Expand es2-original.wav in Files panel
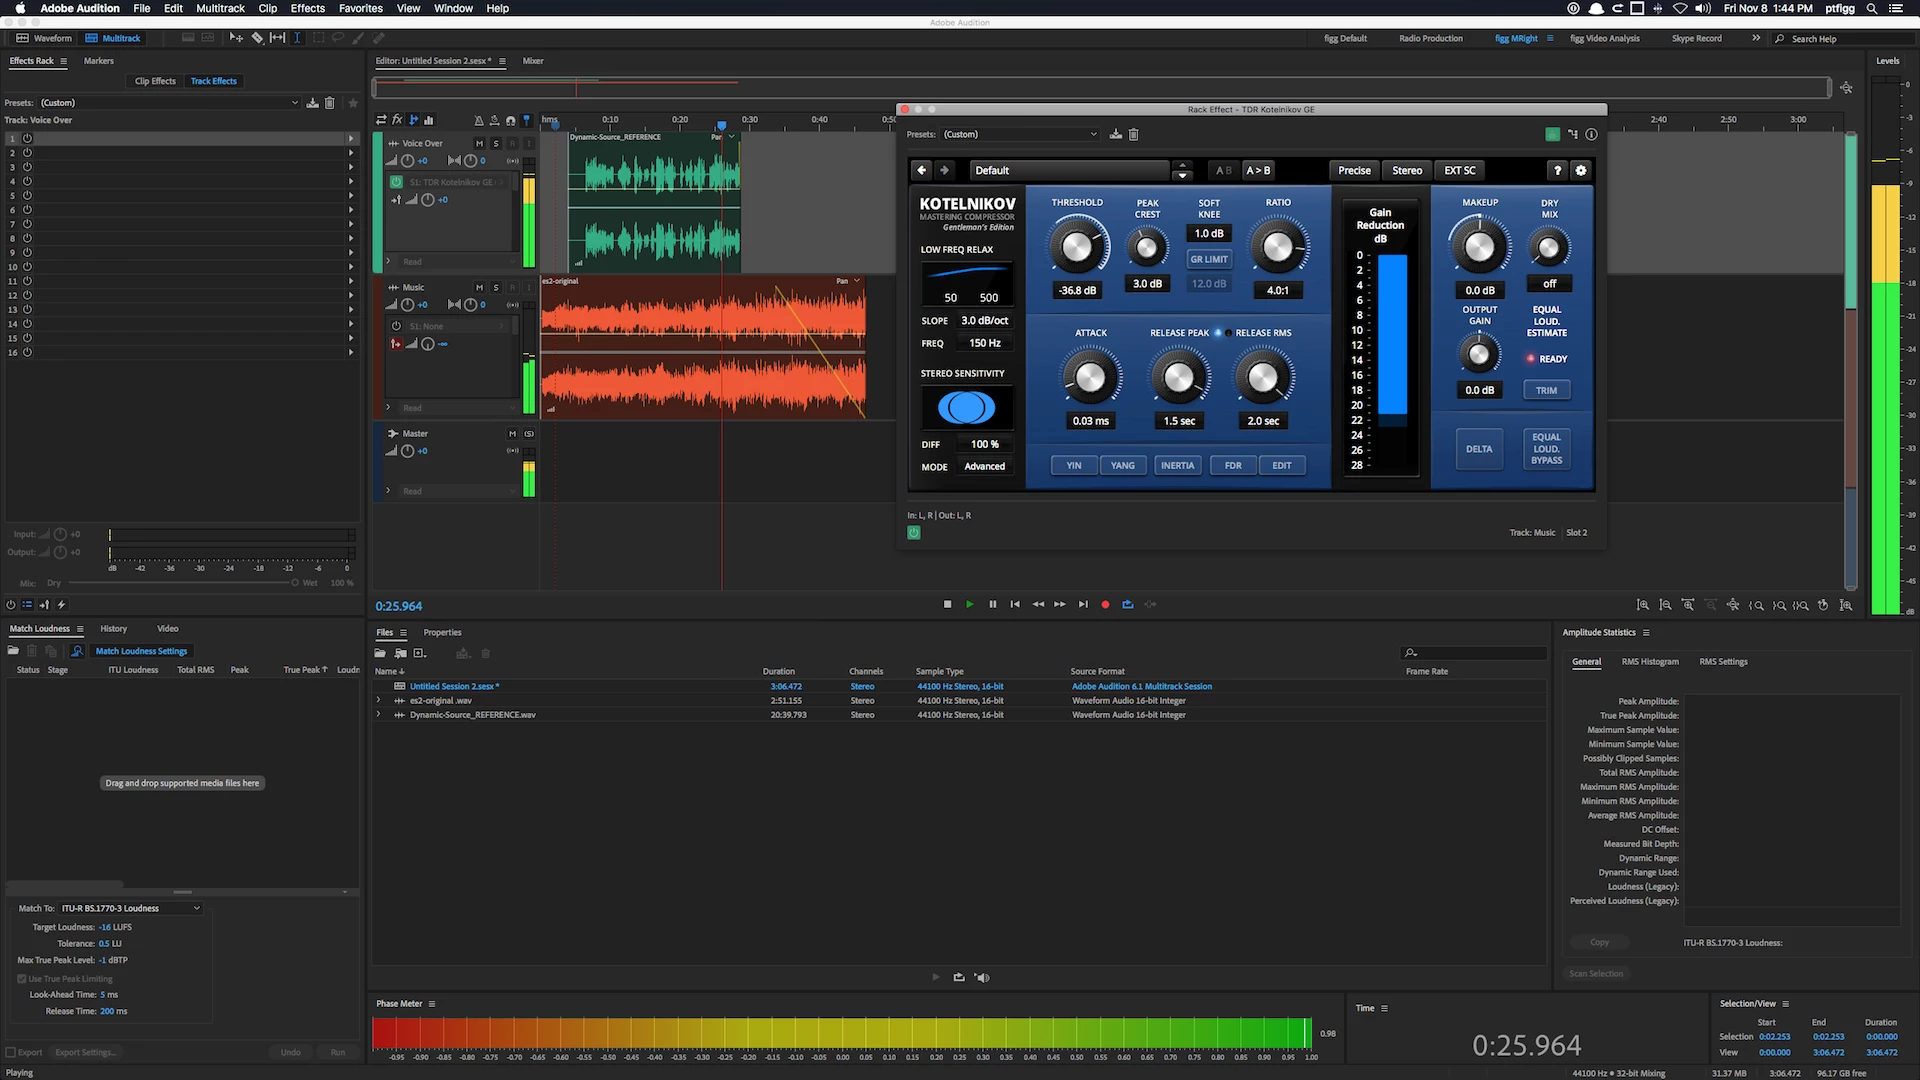The width and height of the screenshot is (1920, 1080). 379,700
